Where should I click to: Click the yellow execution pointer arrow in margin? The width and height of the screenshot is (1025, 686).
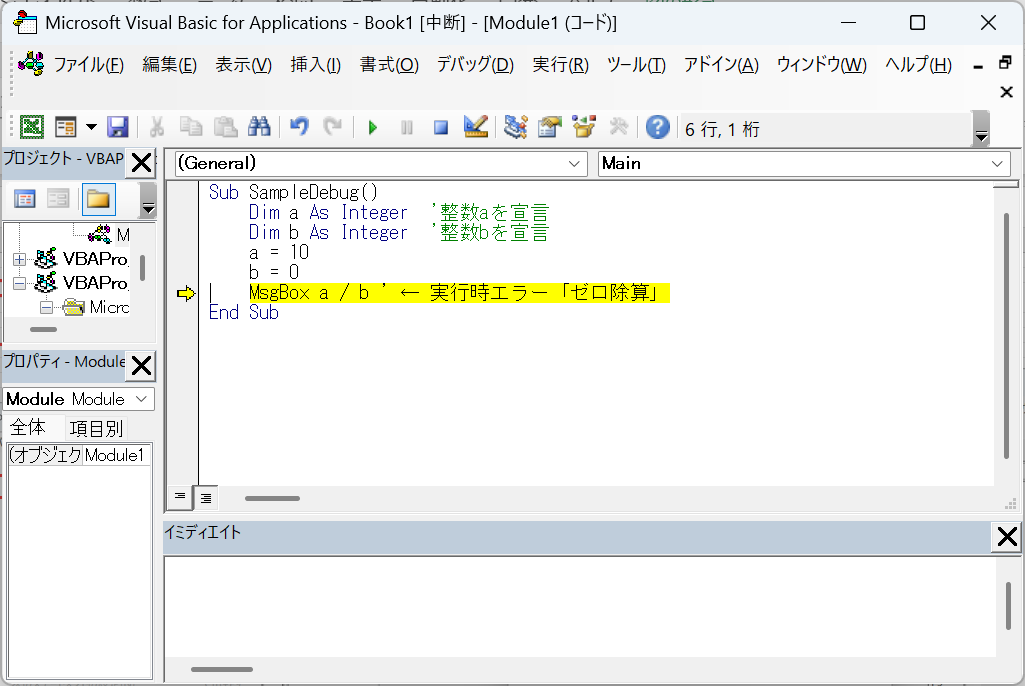point(186,293)
